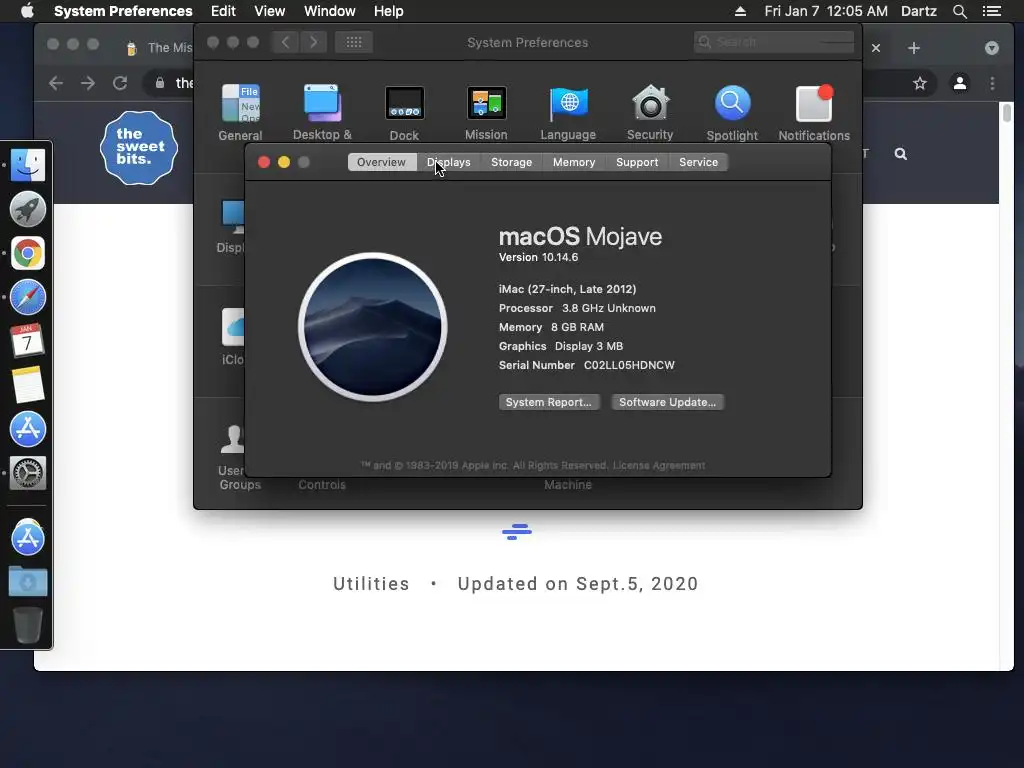Open the Chrome three-dot menu
This screenshot has height=768, width=1024.
coord(992,83)
